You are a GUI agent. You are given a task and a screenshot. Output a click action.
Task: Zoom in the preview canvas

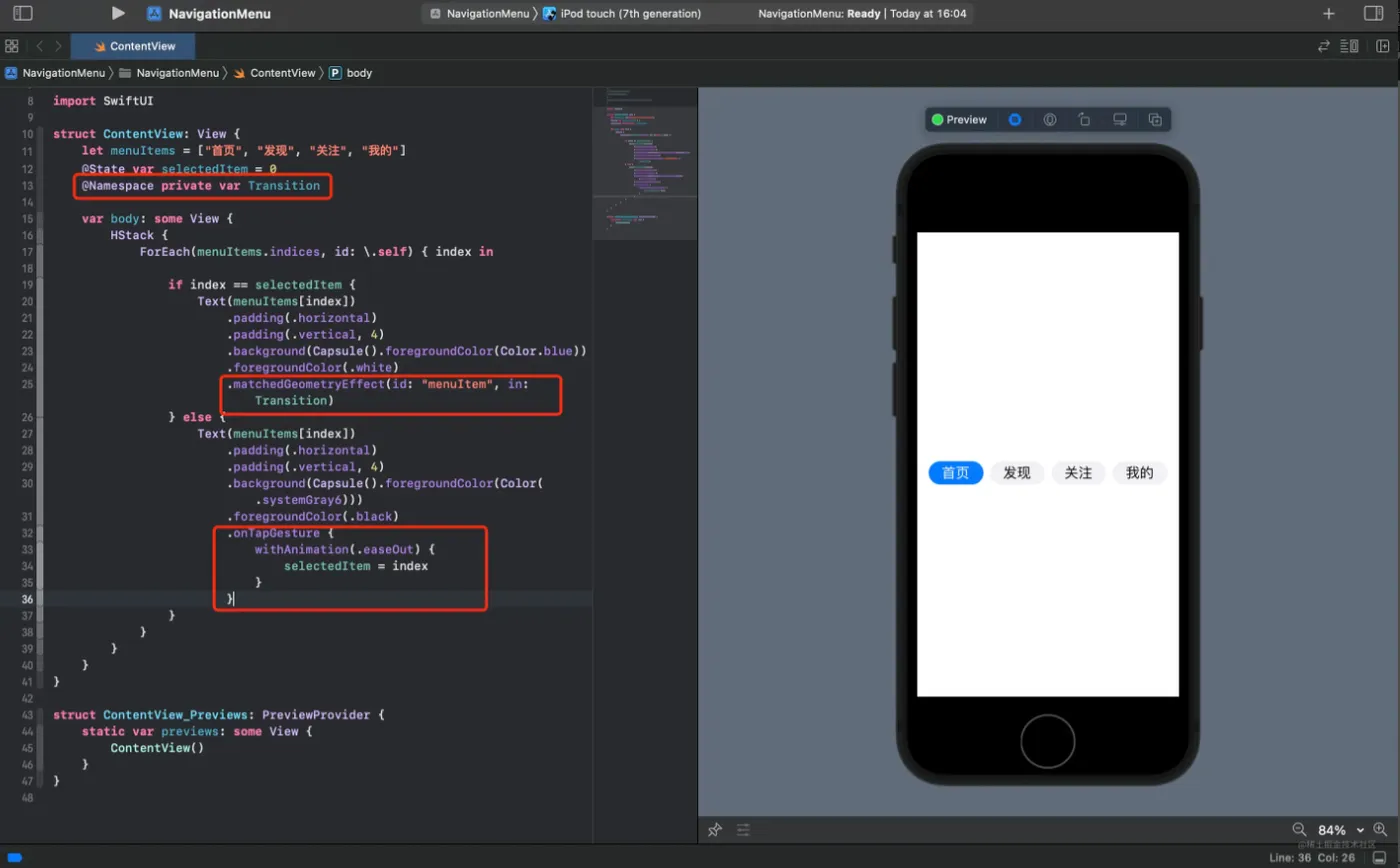click(x=1380, y=830)
